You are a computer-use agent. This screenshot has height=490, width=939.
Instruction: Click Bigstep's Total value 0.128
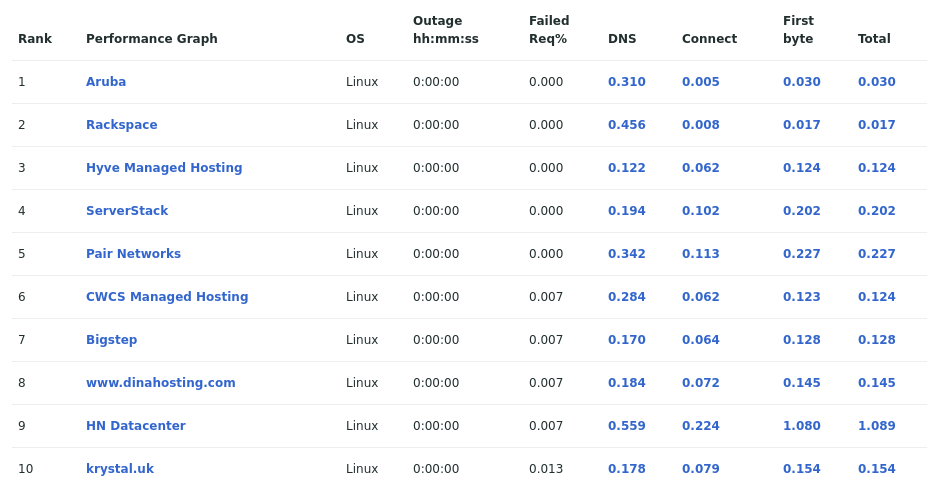[876, 340]
